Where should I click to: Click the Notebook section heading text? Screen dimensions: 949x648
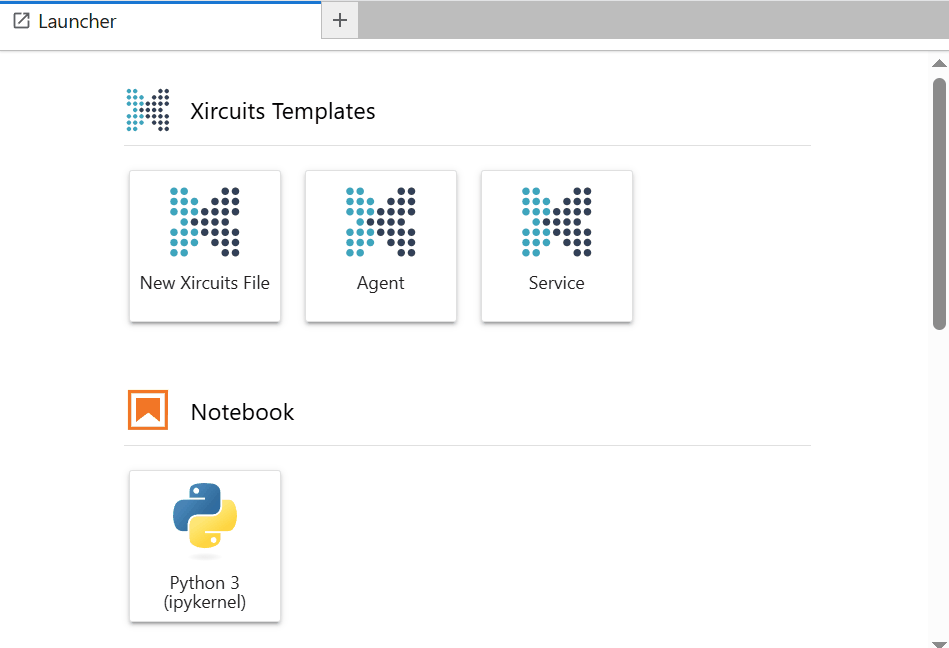(x=242, y=412)
